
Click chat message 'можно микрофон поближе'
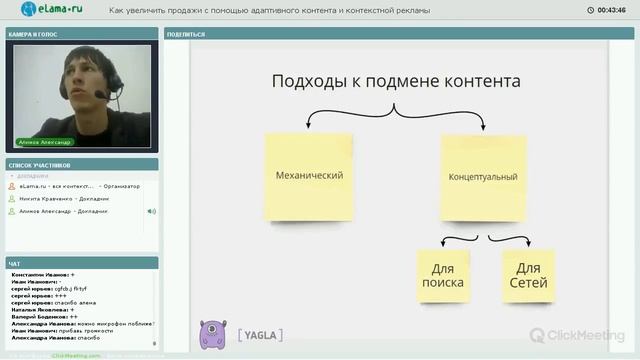[x=83, y=324]
